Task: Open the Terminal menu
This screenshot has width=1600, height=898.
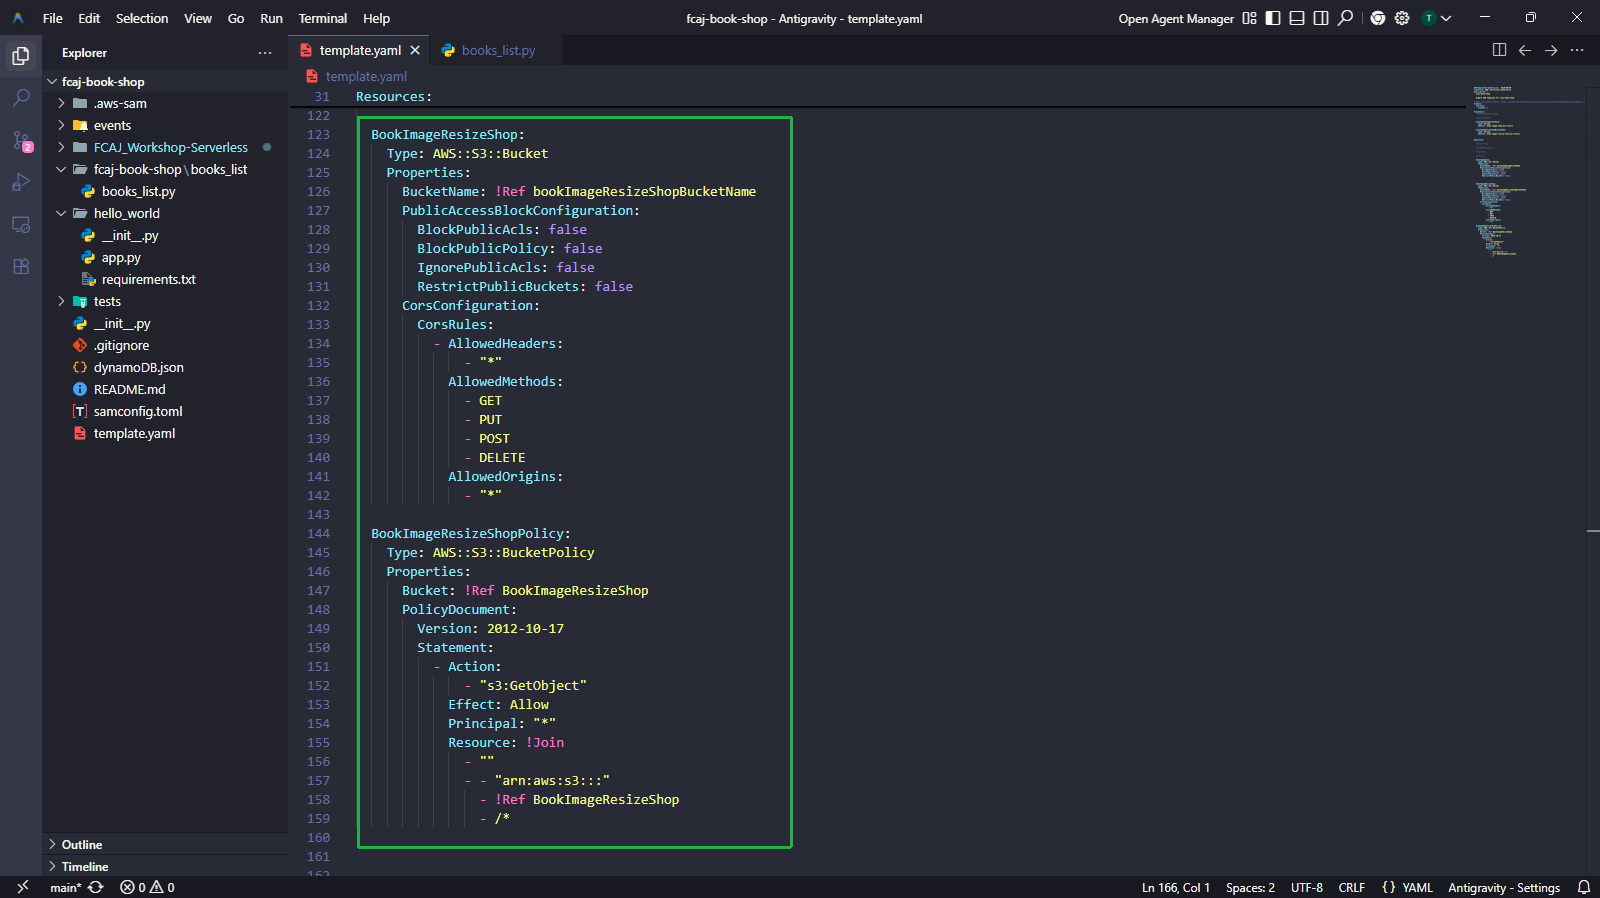Action: (323, 18)
